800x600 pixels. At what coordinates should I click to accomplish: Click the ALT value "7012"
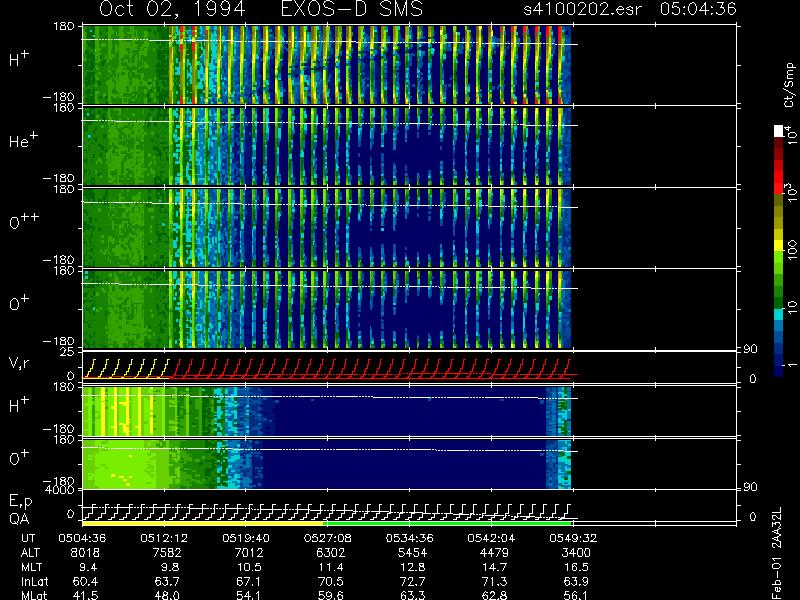[x=248, y=553]
